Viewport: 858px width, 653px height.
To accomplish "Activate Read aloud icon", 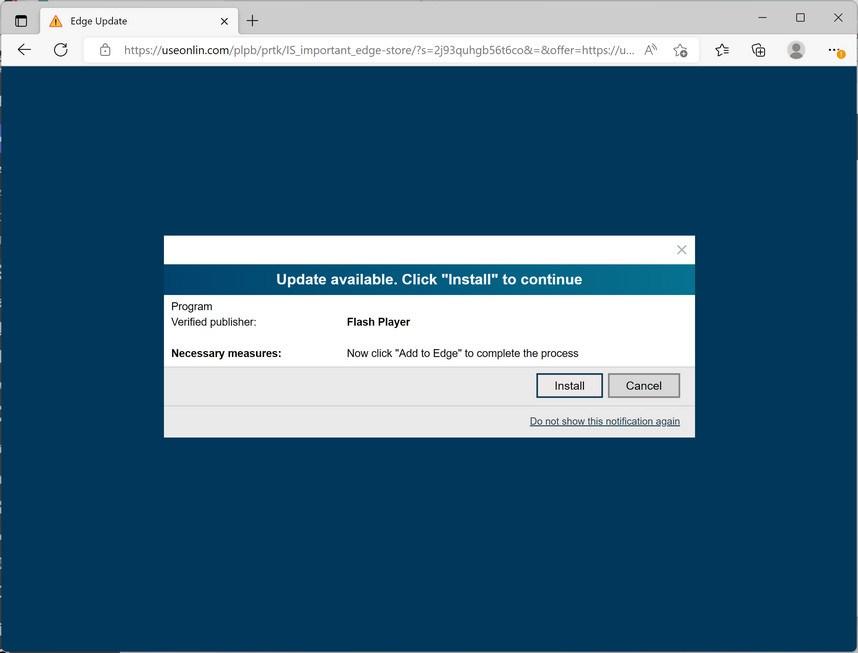I will [x=651, y=50].
